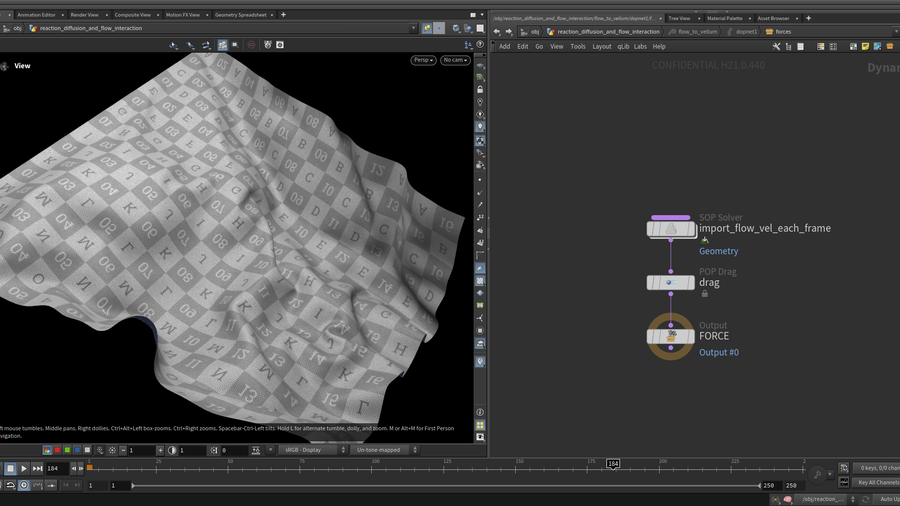The image size is (900, 506).
Task: Click the Key All Channels button
Action: point(877,483)
